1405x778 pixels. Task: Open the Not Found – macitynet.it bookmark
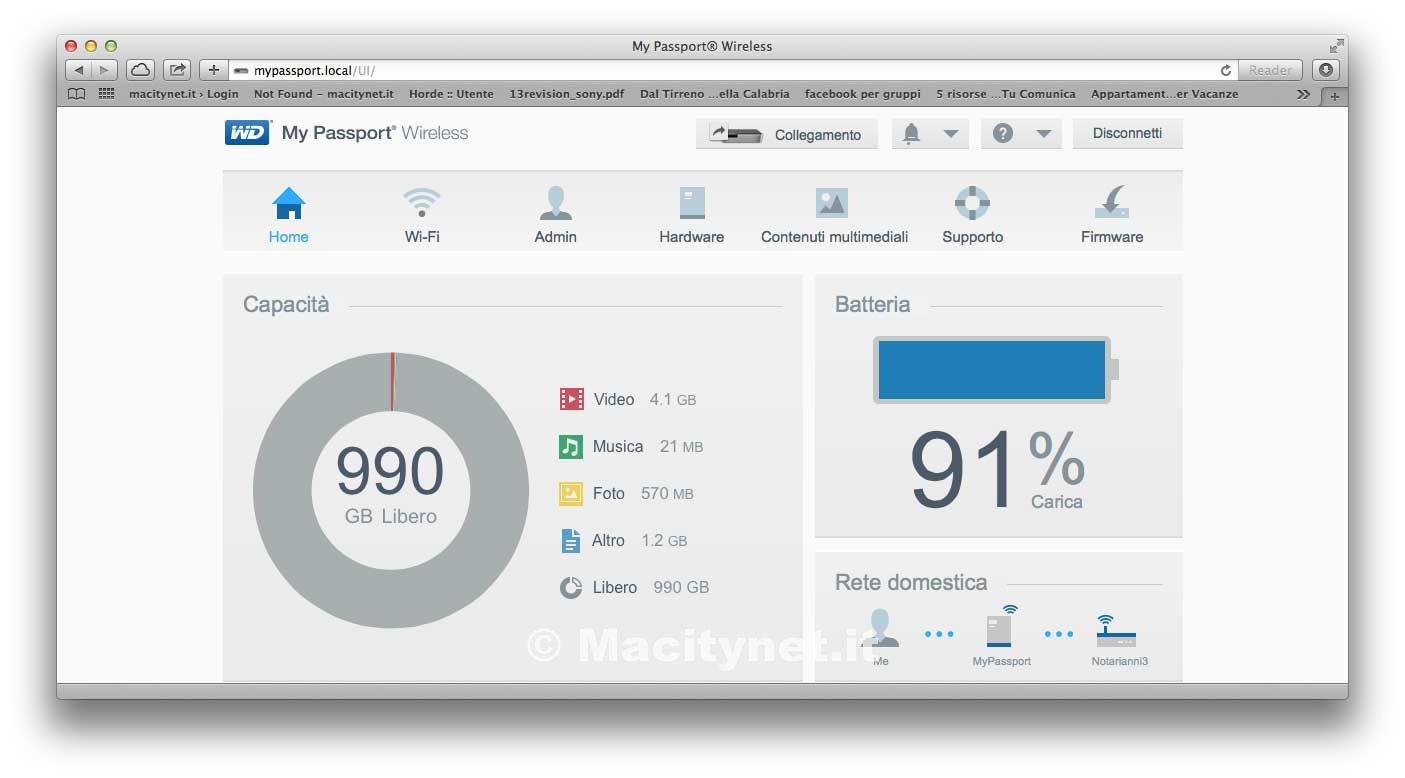[324, 94]
